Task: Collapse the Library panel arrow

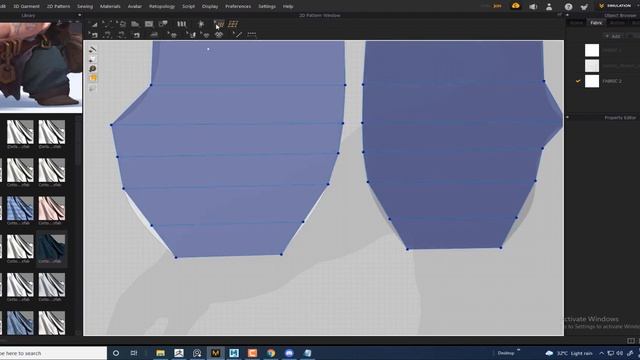Action: click(79, 15)
